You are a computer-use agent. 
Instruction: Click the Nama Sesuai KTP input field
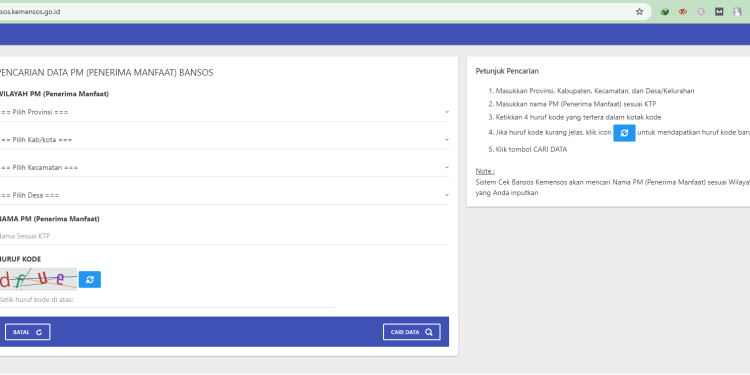(224, 236)
